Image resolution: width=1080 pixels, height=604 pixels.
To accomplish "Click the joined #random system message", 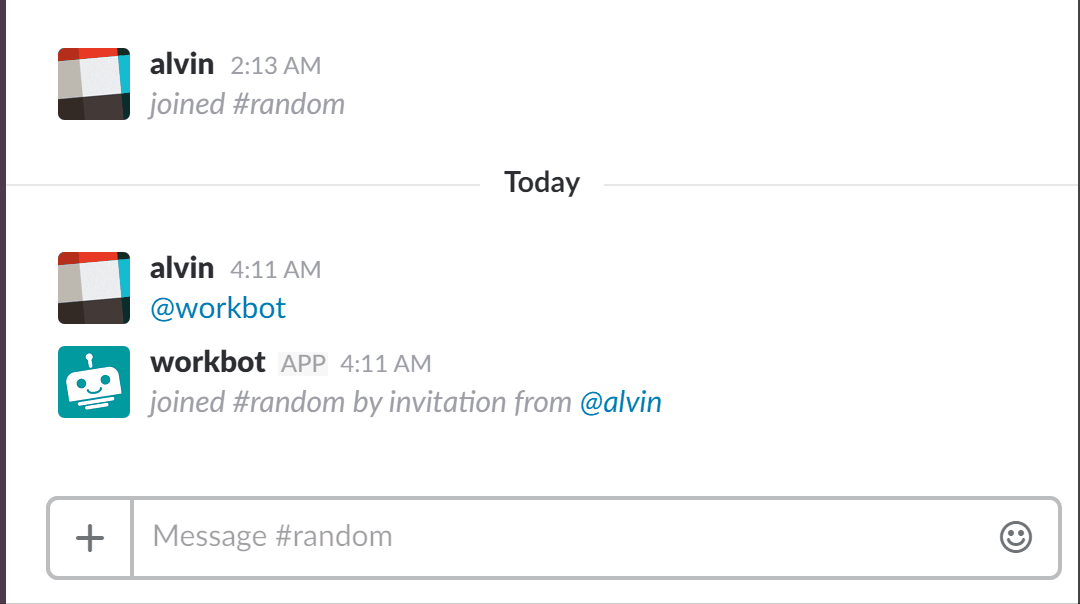I will 247,103.
